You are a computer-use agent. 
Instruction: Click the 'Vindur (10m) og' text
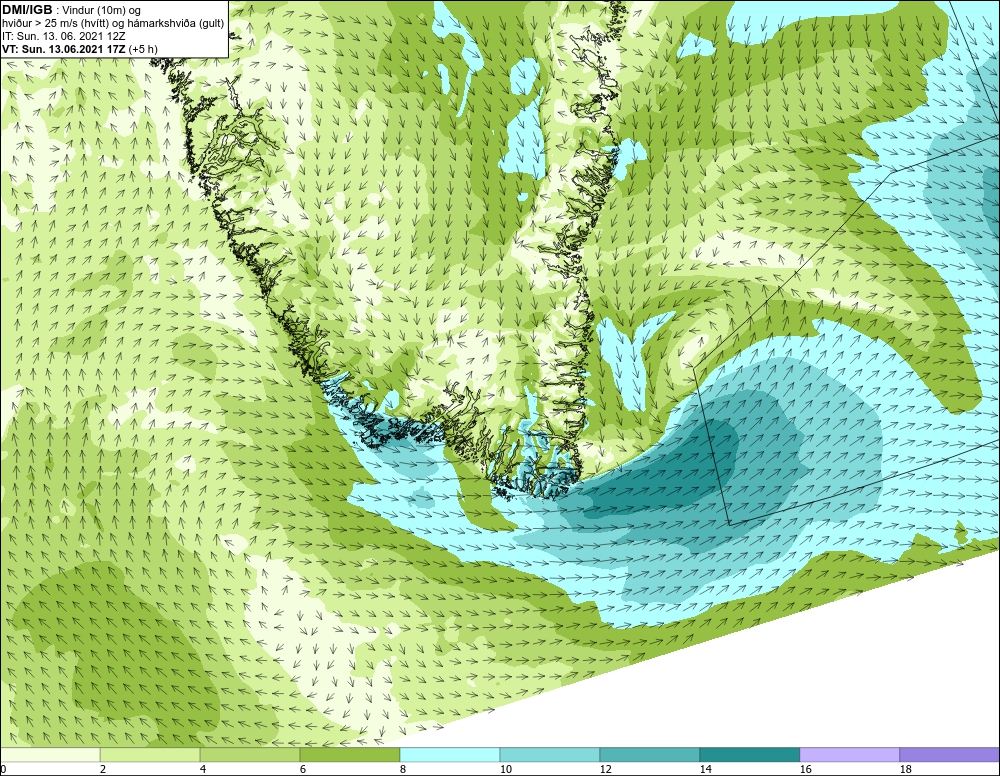101,10
